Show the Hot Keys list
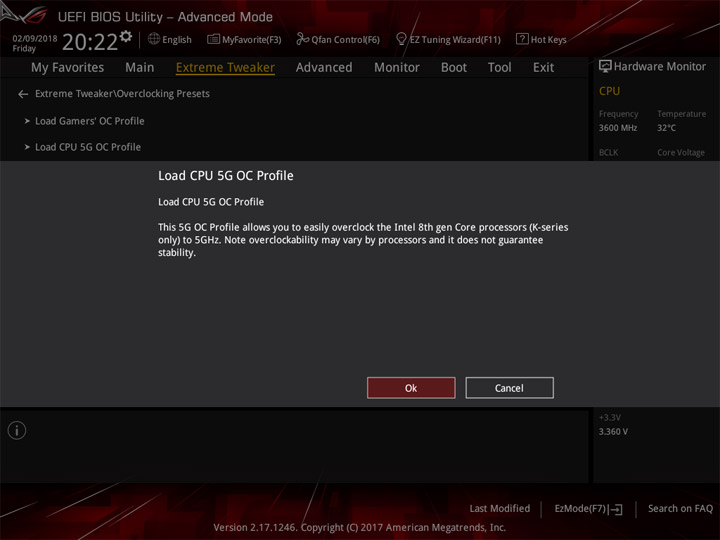The image size is (720, 540). tap(548, 40)
